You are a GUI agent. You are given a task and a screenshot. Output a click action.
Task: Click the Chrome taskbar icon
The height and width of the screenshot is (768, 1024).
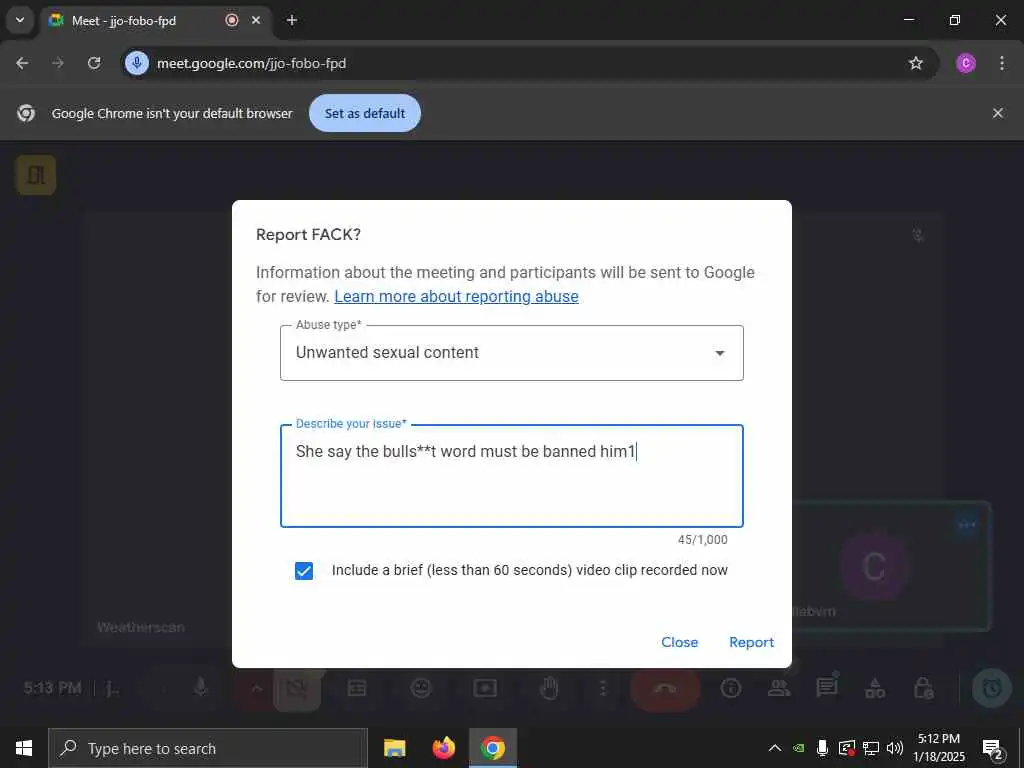[493, 748]
